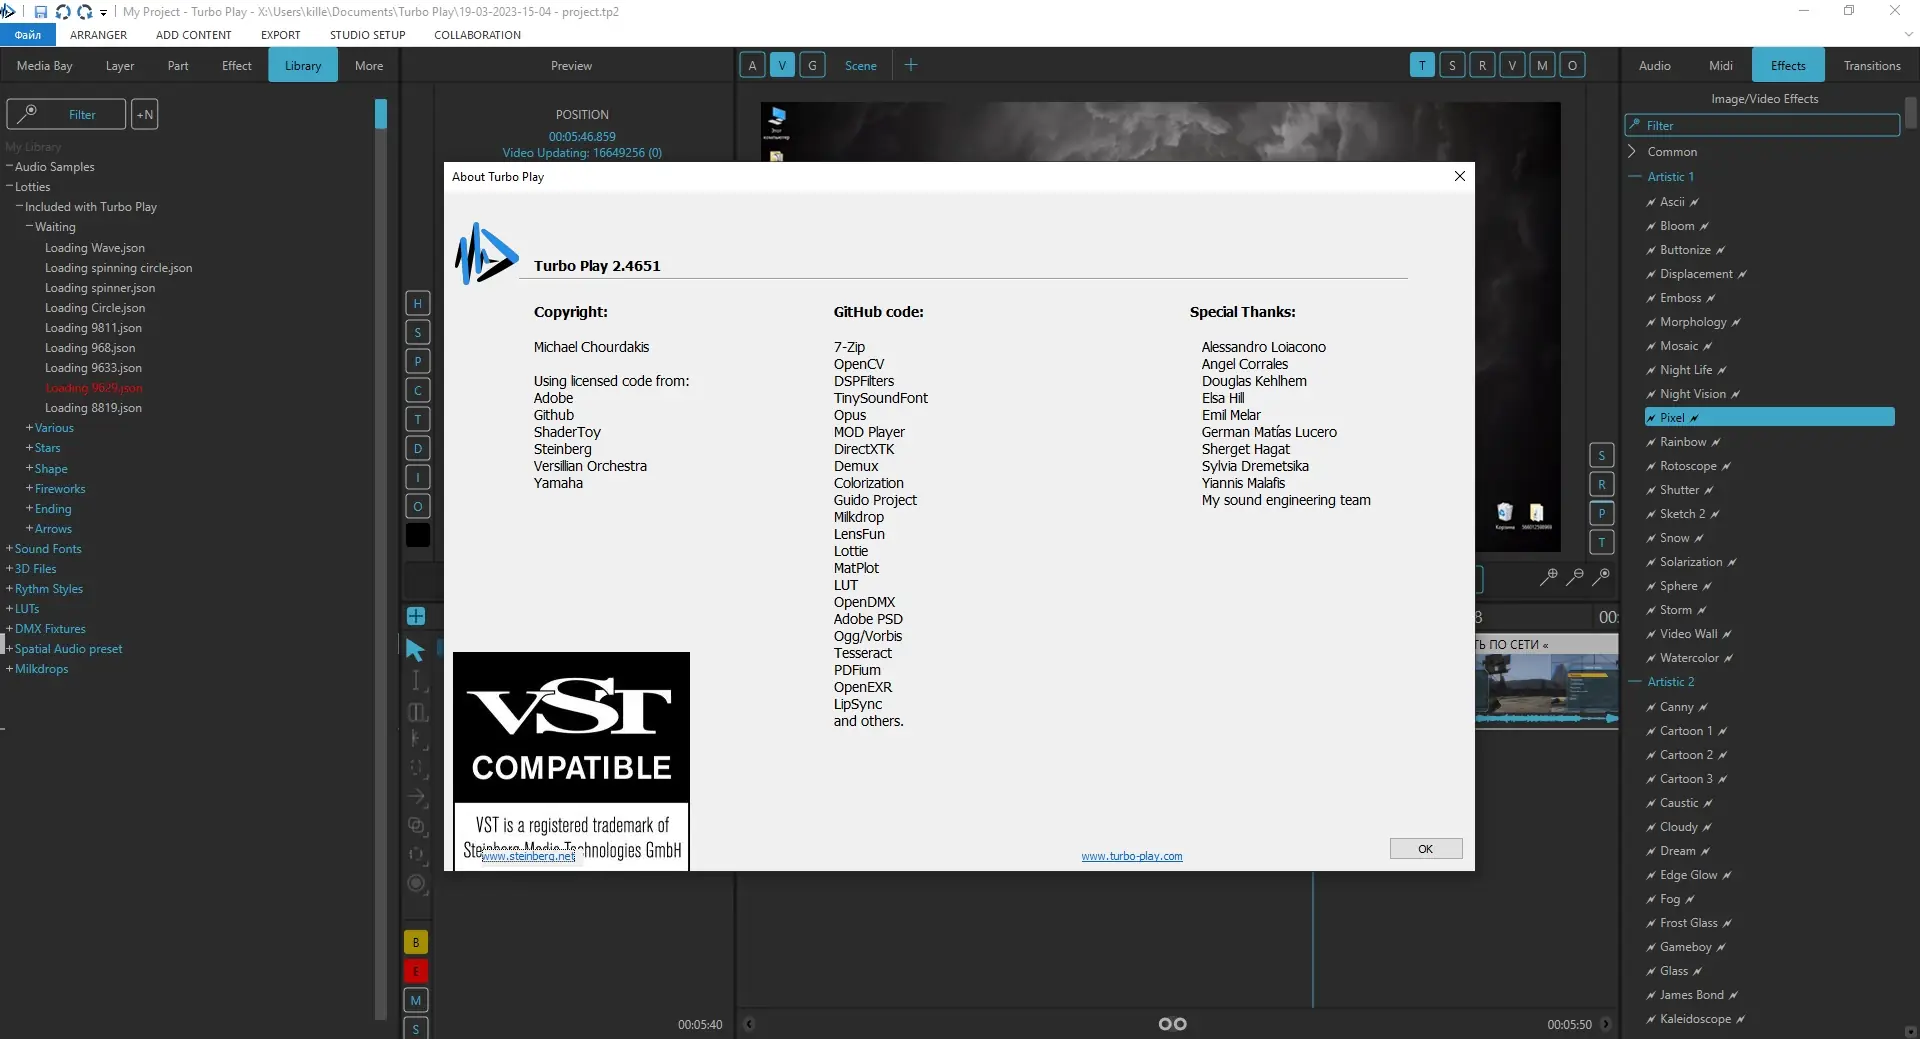Select the blue arrow pointer tool
Image resolution: width=1920 pixels, height=1039 pixels.
coord(416,650)
